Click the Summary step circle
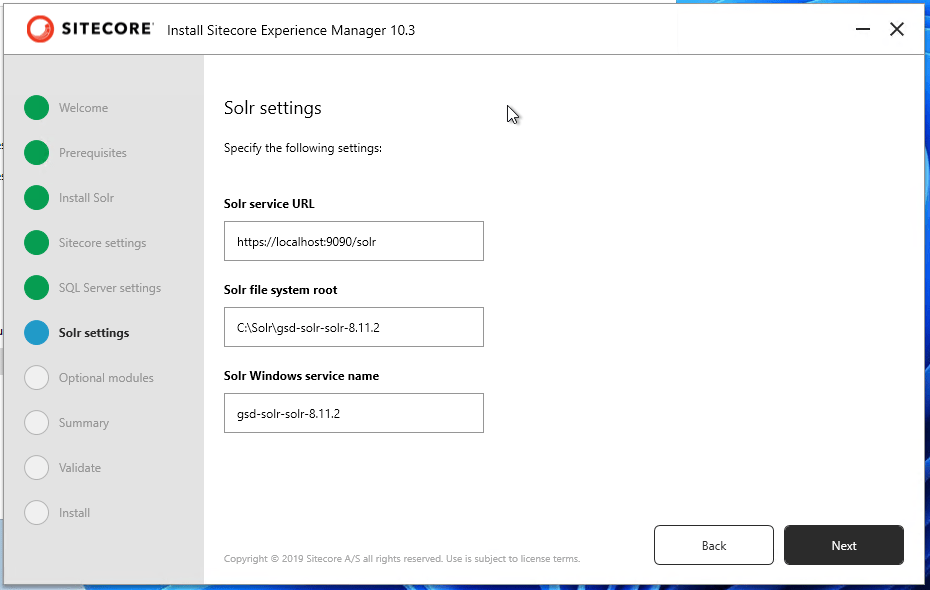The width and height of the screenshot is (930, 590). [x=37, y=423]
